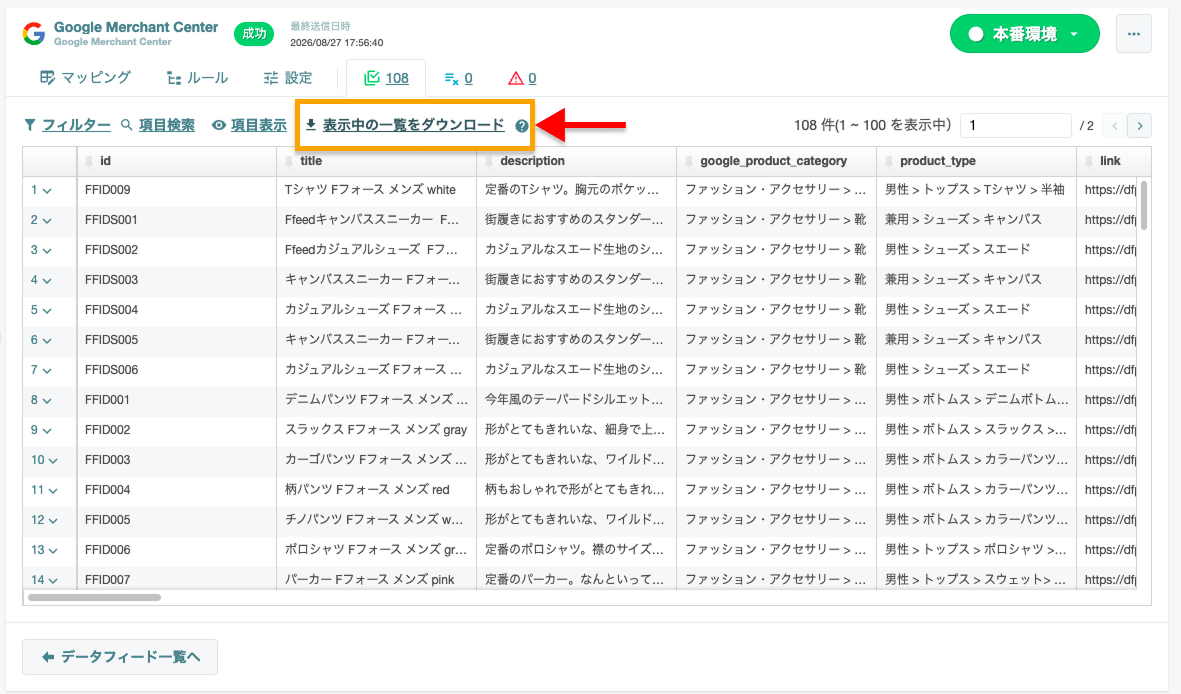Expand row 10 chevron
This screenshot has width=1181, height=694.
tap(53, 460)
